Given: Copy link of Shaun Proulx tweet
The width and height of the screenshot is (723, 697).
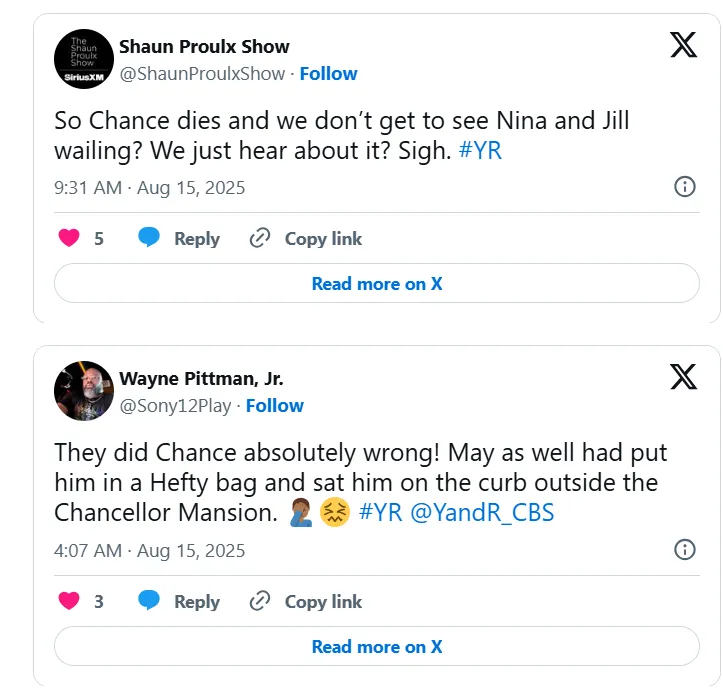Looking at the screenshot, I should (x=306, y=238).
